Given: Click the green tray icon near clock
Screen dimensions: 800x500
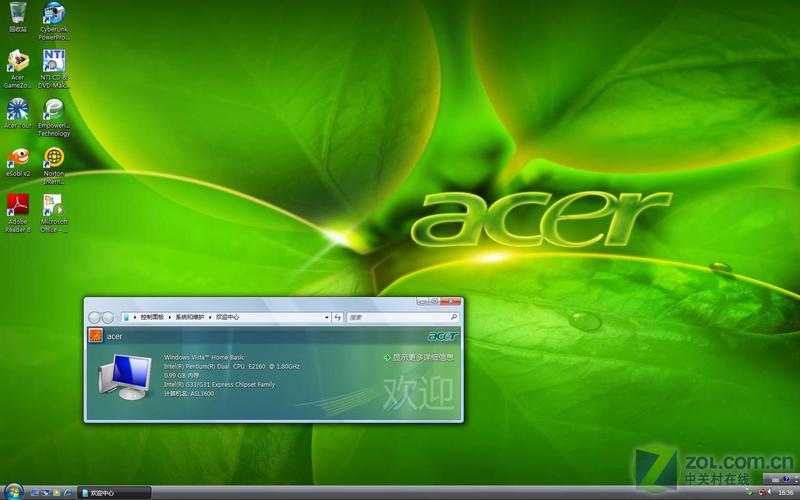Looking at the screenshot, I should click(x=749, y=492).
